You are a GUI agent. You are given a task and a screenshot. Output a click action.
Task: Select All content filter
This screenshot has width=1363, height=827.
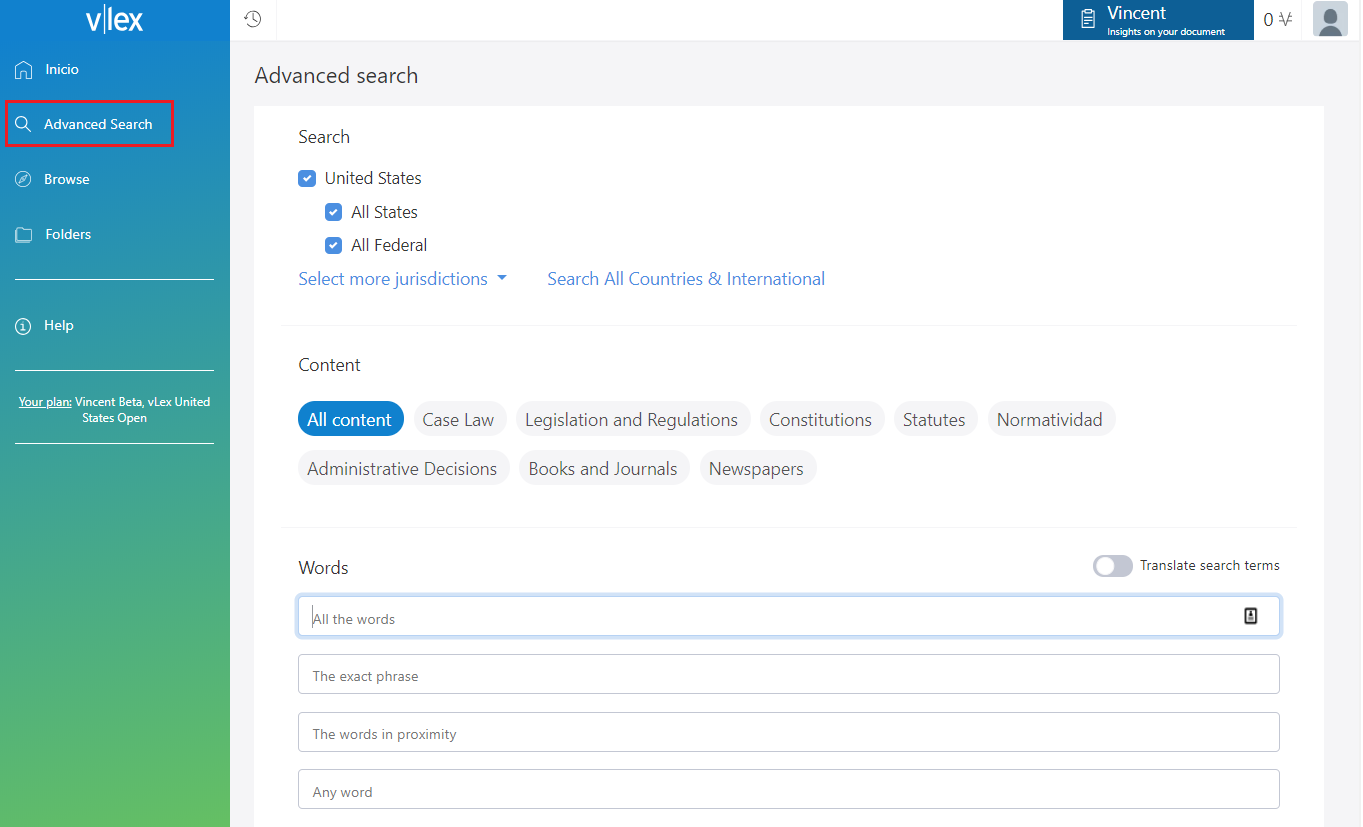350,419
